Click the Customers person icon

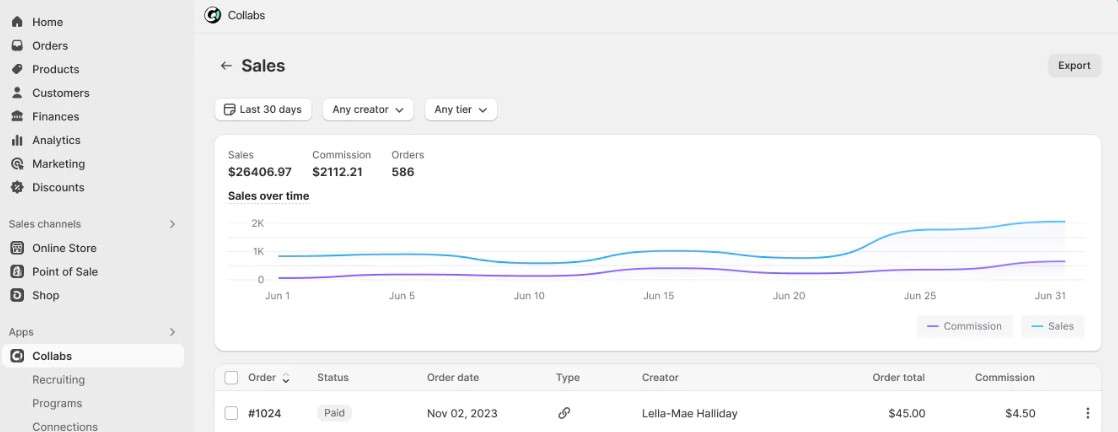click(17, 93)
